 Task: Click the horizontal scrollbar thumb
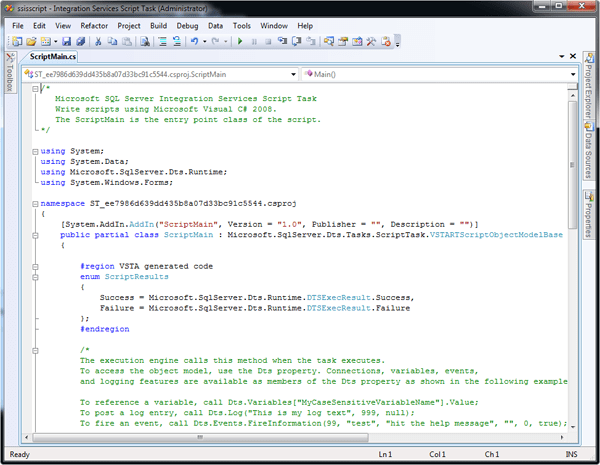pyautogui.click(x=201, y=437)
